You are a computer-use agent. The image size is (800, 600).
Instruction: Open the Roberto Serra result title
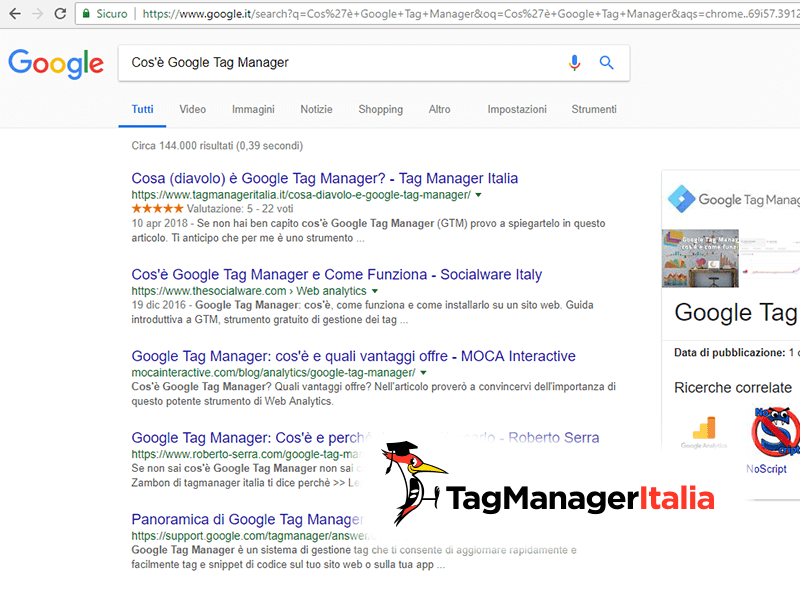click(x=365, y=438)
